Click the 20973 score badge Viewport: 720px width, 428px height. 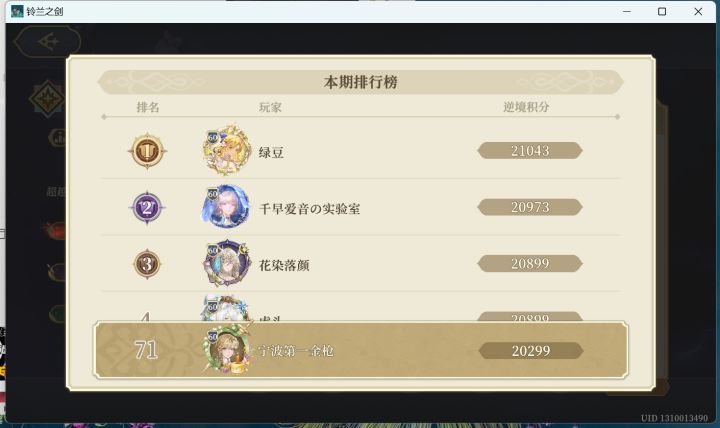(x=530, y=207)
